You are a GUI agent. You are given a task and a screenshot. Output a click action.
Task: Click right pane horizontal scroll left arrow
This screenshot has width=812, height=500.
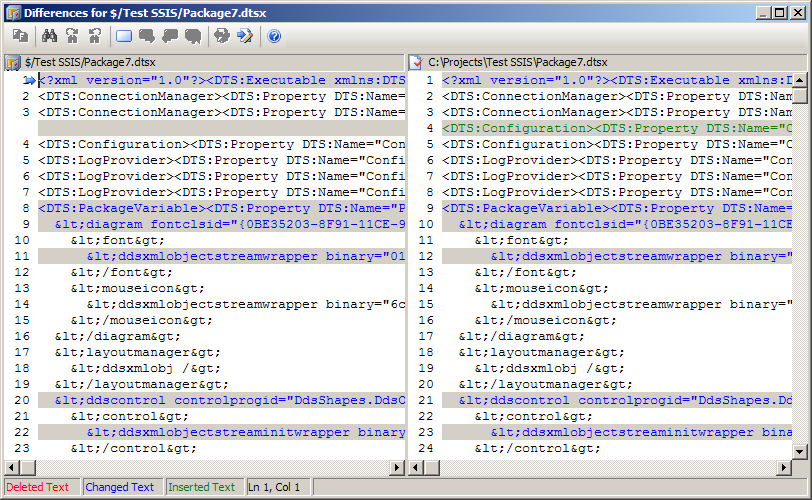click(x=415, y=468)
